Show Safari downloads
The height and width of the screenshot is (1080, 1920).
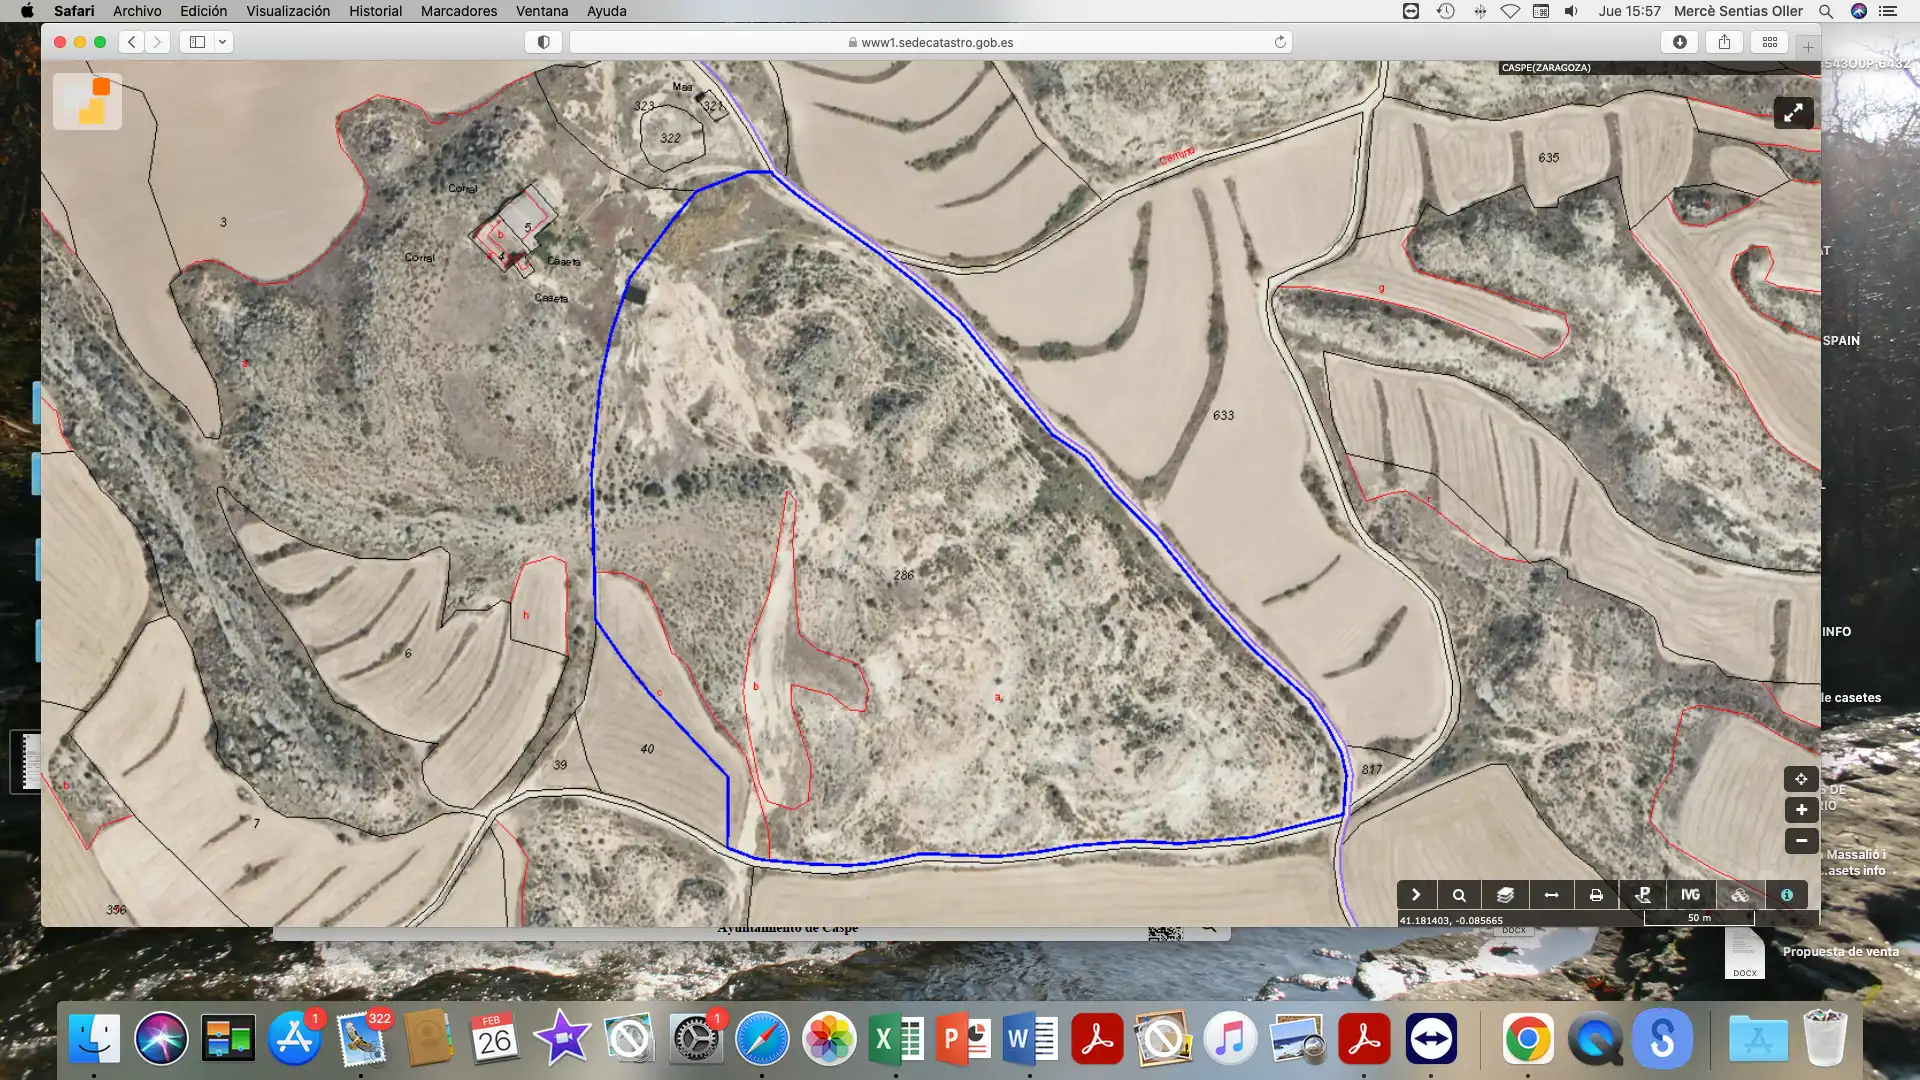[x=1680, y=42]
